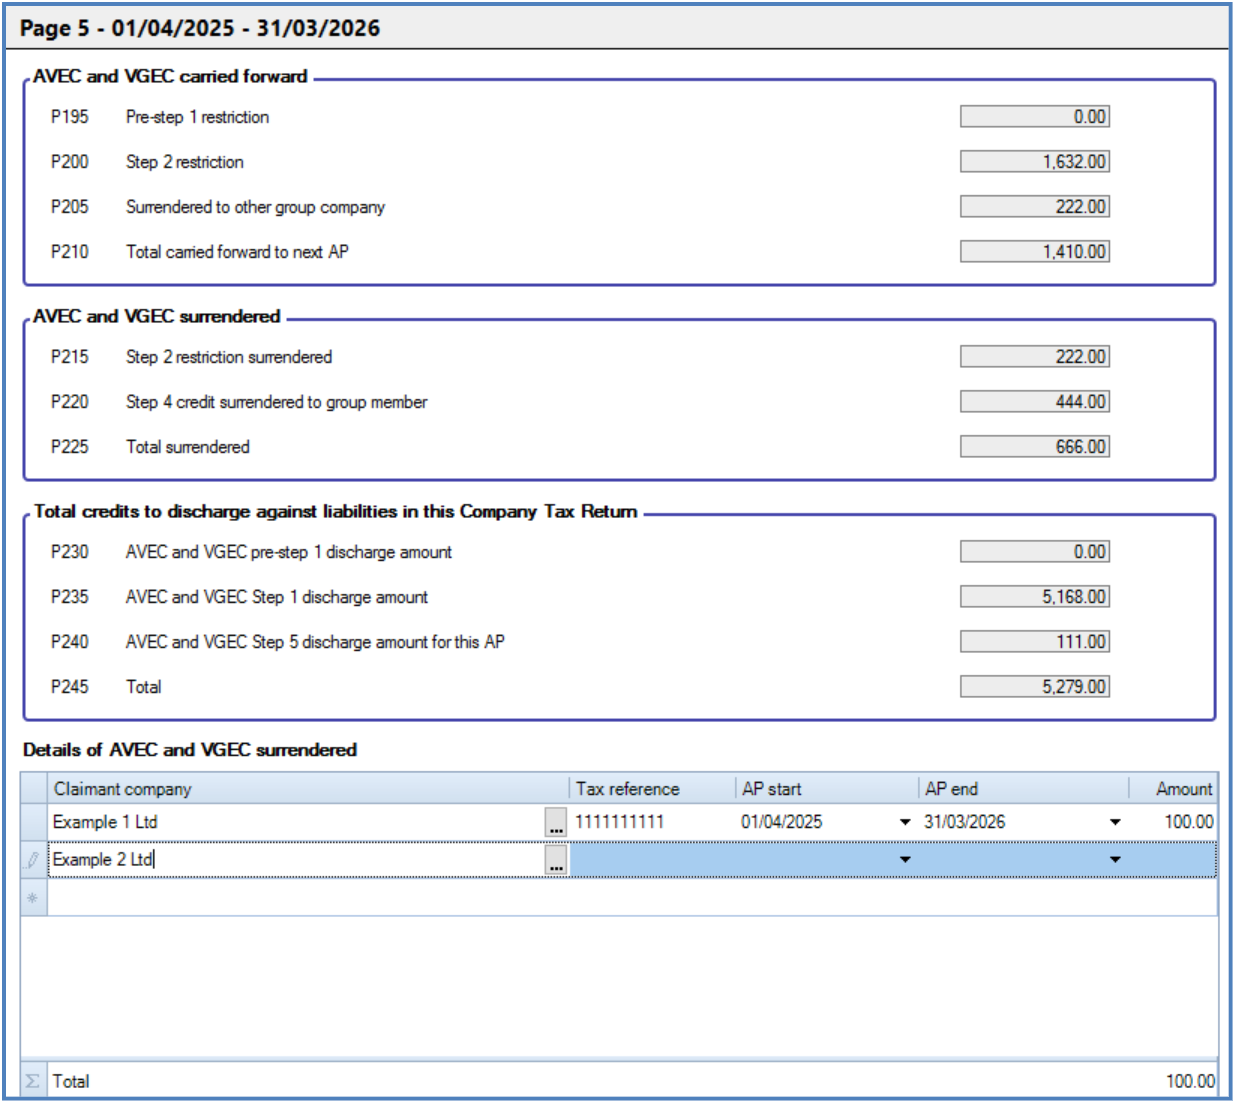Click the AVEC and VGEC carried forward group title

point(170,76)
